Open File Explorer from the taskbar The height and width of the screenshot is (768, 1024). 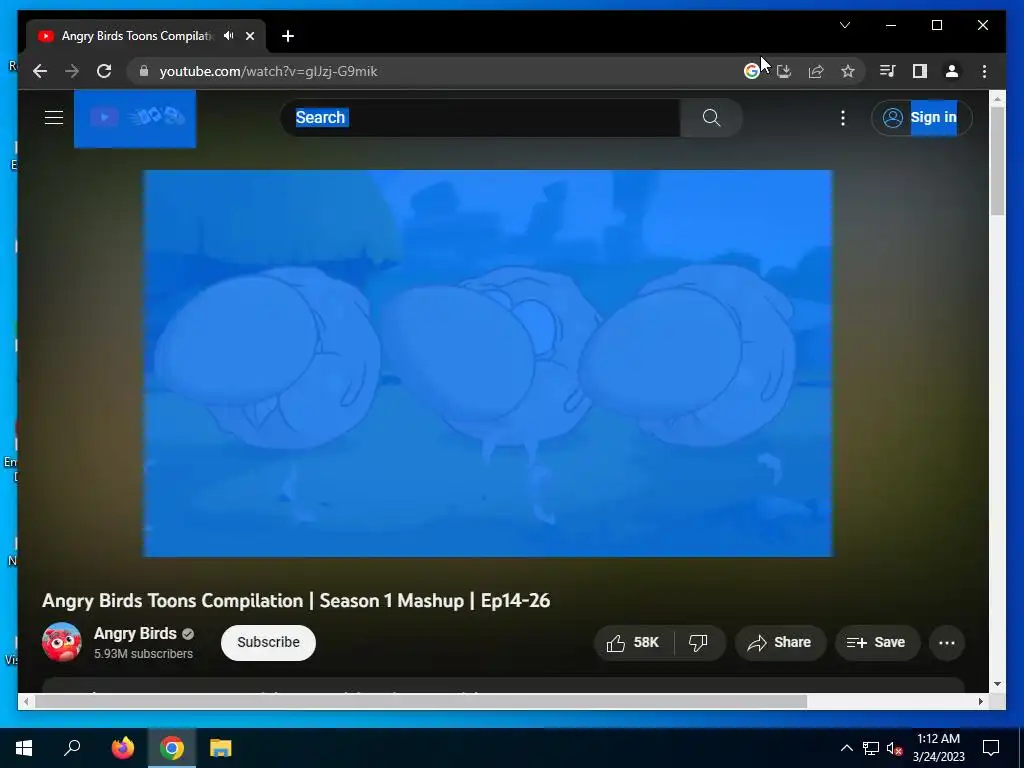click(221, 748)
